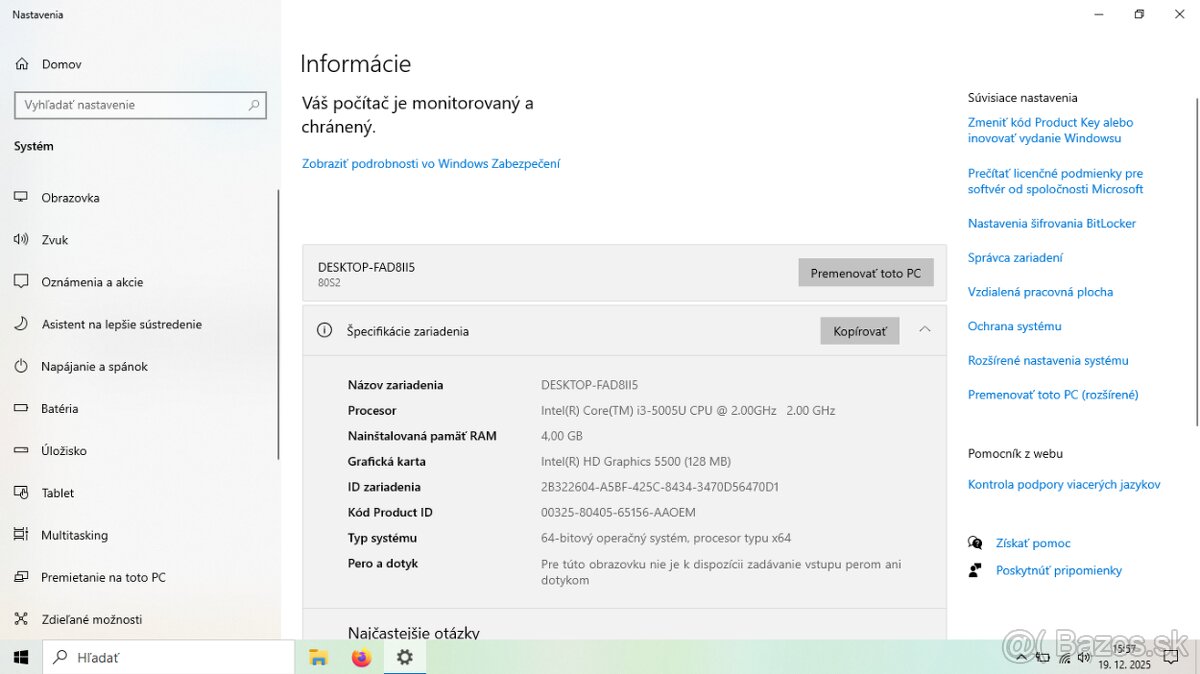
Task: Collapse the Špecifikácie zariadenia section
Action: pyautogui.click(x=925, y=330)
